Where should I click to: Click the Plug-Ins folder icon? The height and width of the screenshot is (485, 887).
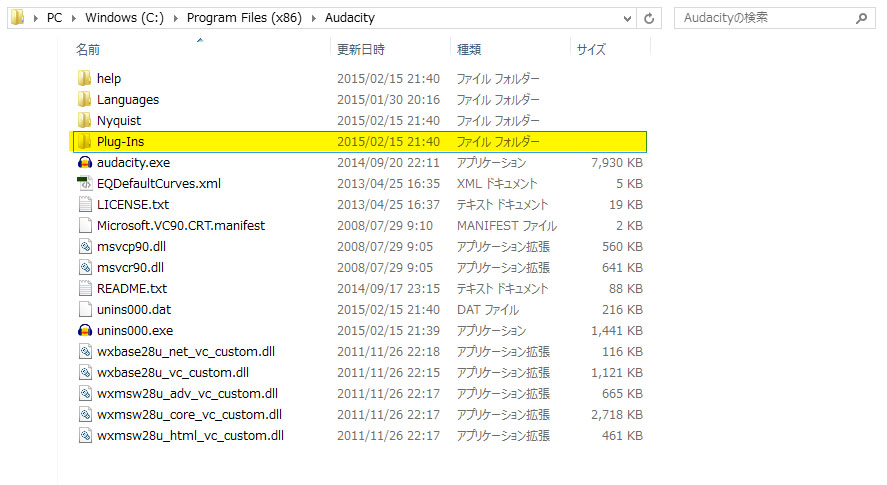84,141
